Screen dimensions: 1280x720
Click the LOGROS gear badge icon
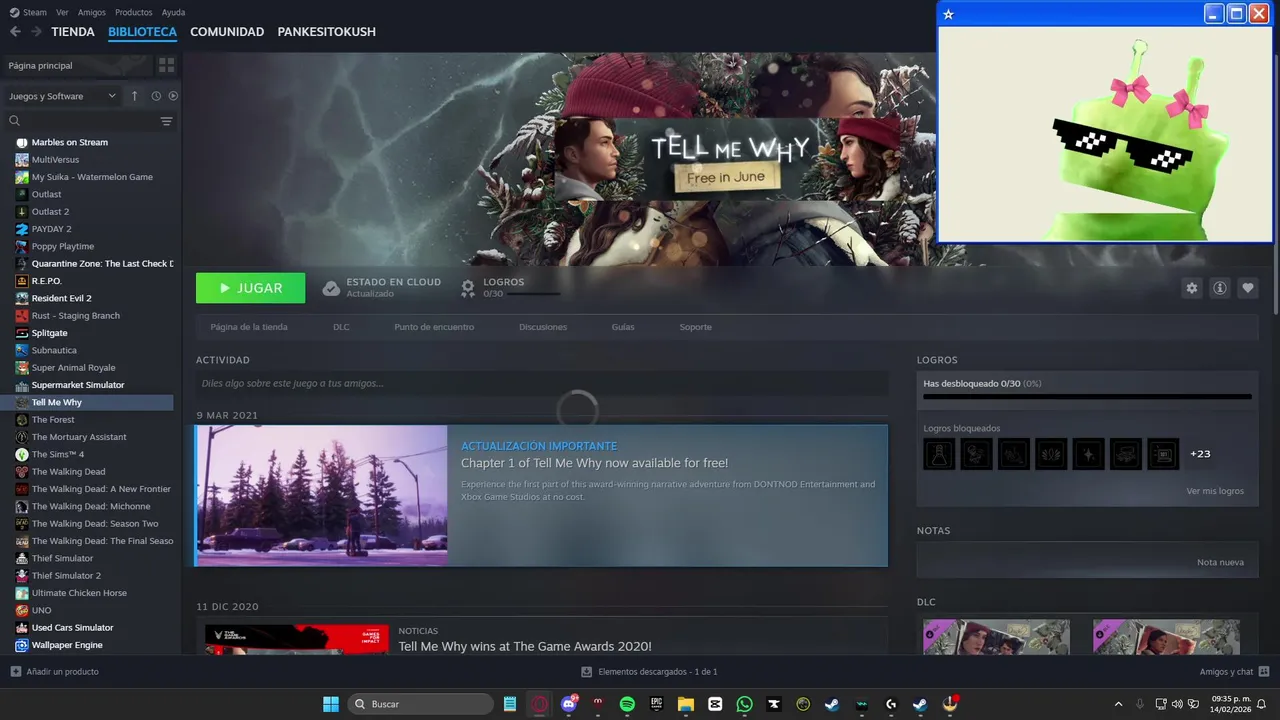[x=467, y=288]
